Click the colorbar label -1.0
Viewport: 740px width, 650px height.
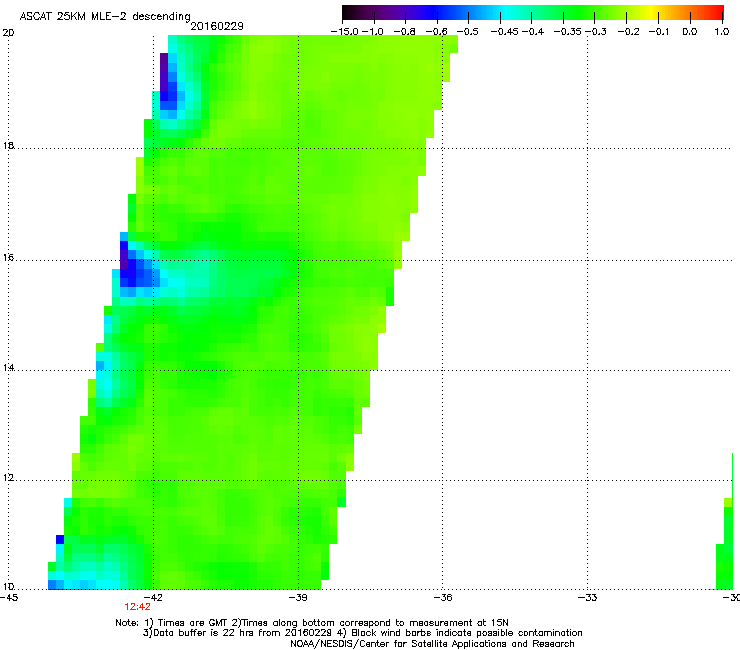click(372, 32)
